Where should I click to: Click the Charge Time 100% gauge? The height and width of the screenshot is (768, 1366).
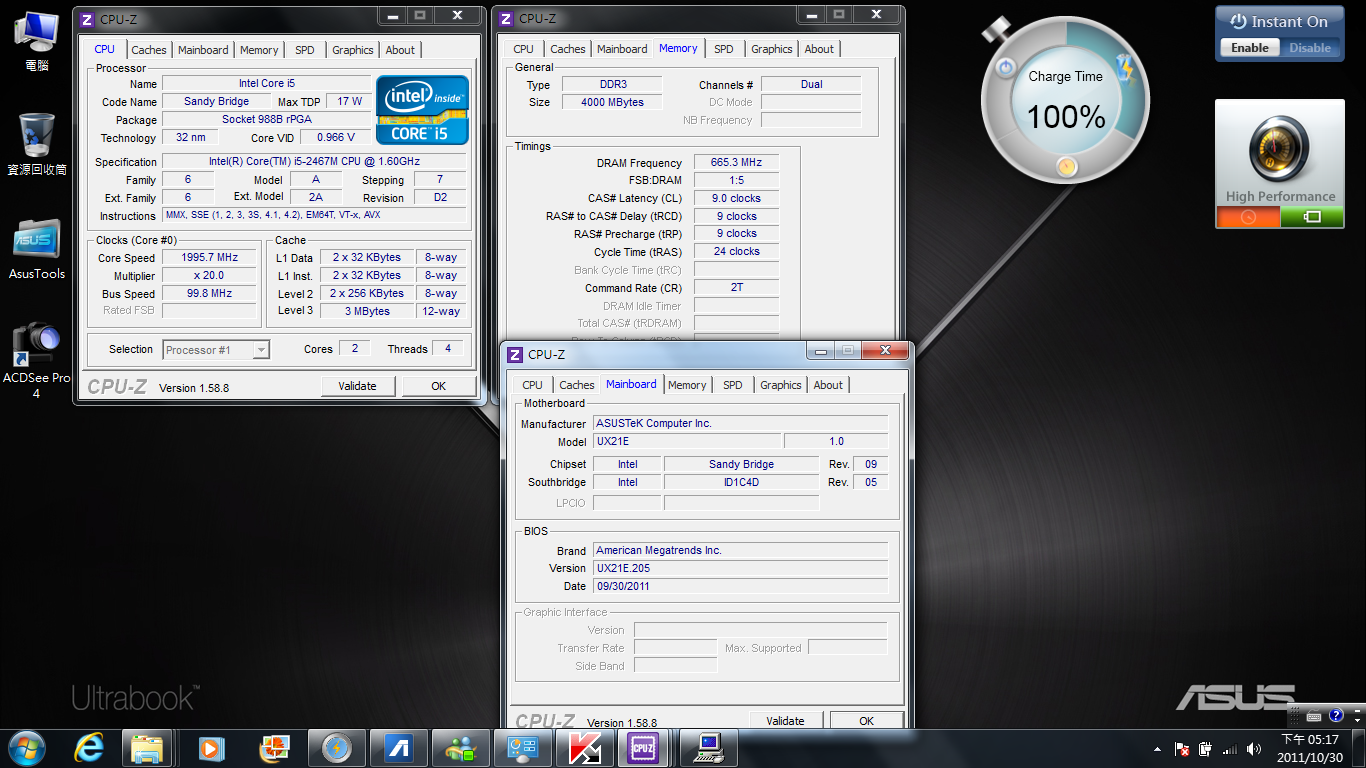(1066, 99)
